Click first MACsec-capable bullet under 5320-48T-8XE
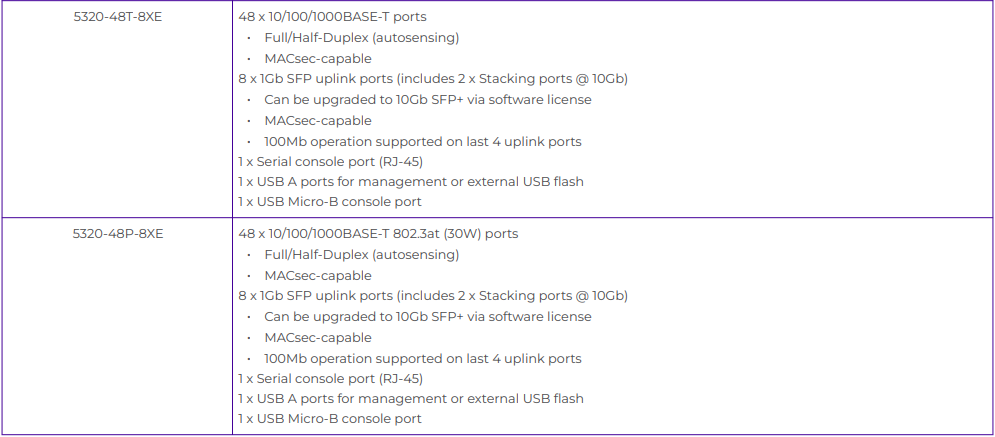The image size is (995, 437). coord(317,59)
